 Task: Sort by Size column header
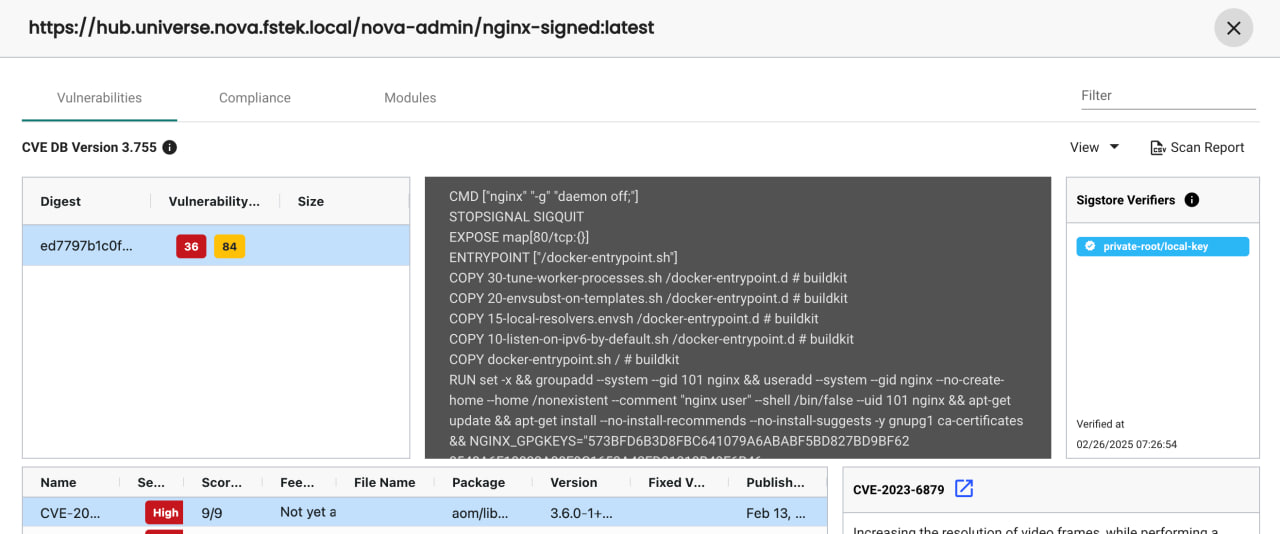coord(311,201)
